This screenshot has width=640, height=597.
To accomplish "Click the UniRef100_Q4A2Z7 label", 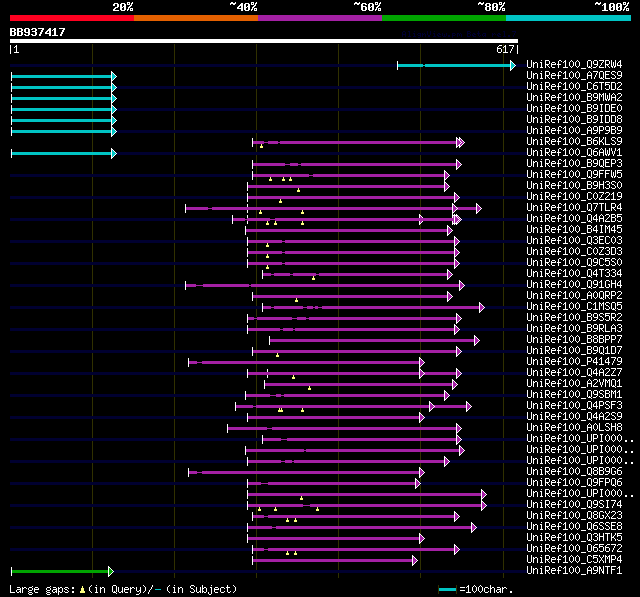I will pyautogui.click(x=574, y=373).
